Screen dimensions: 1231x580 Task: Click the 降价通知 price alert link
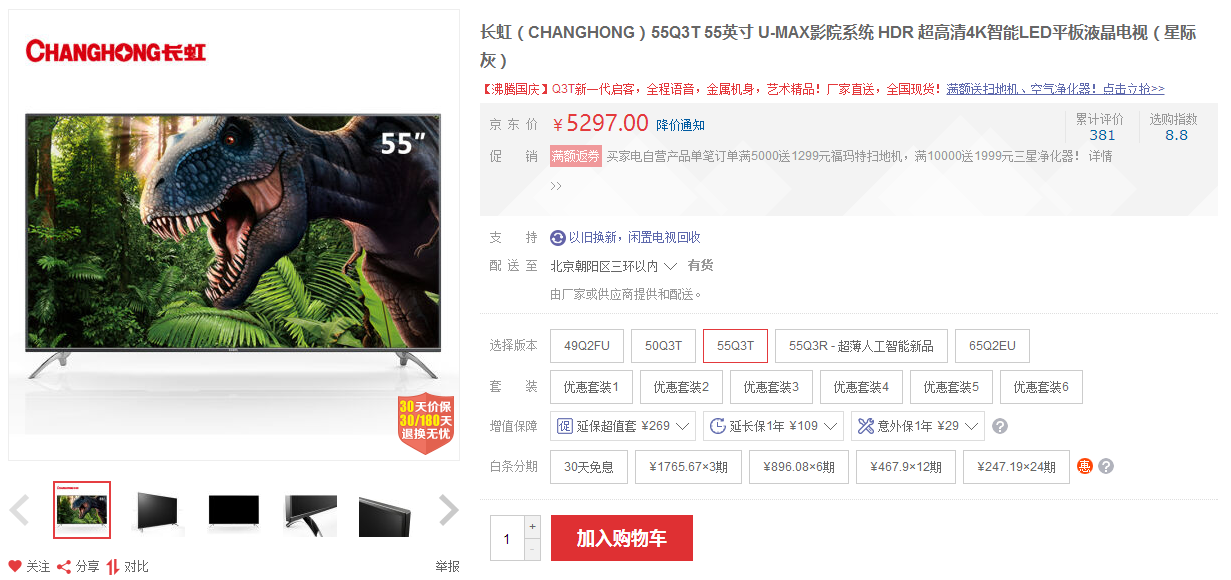(x=680, y=125)
